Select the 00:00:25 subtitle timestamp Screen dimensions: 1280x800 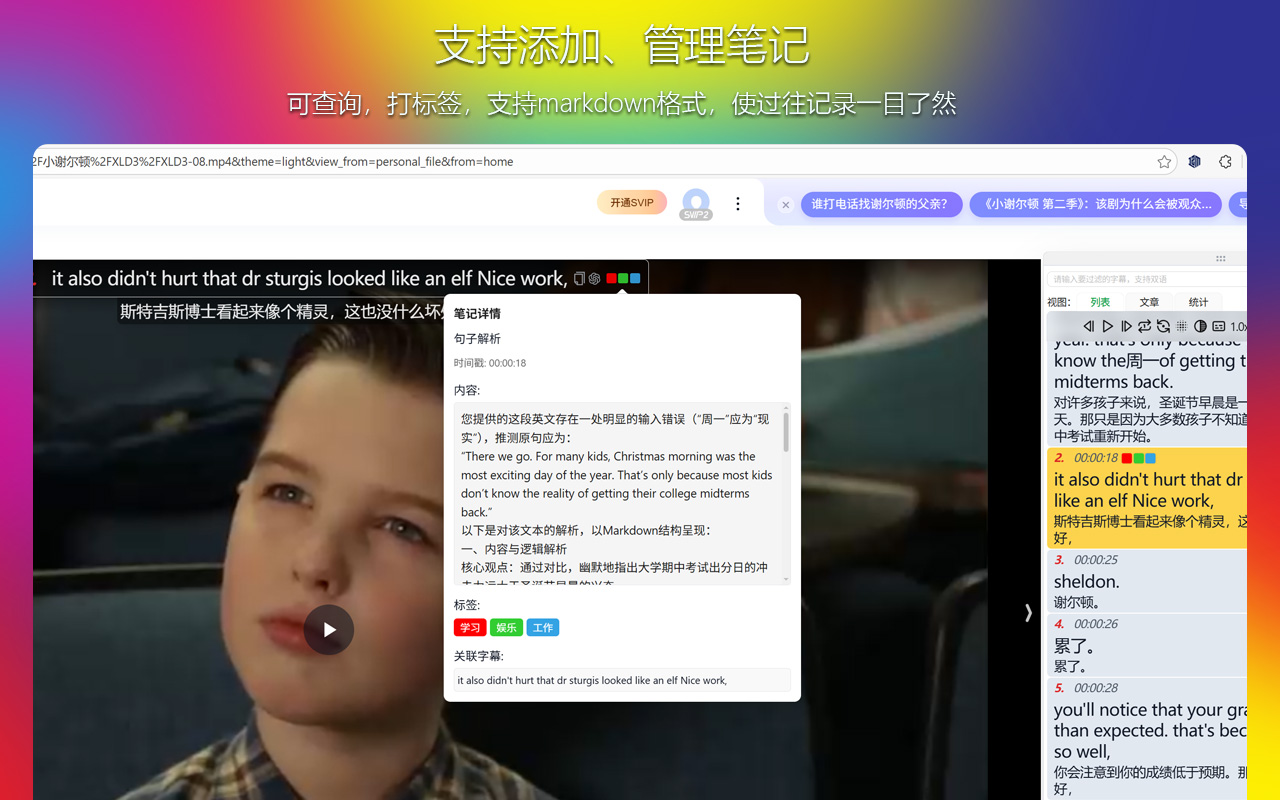tap(1096, 560)
